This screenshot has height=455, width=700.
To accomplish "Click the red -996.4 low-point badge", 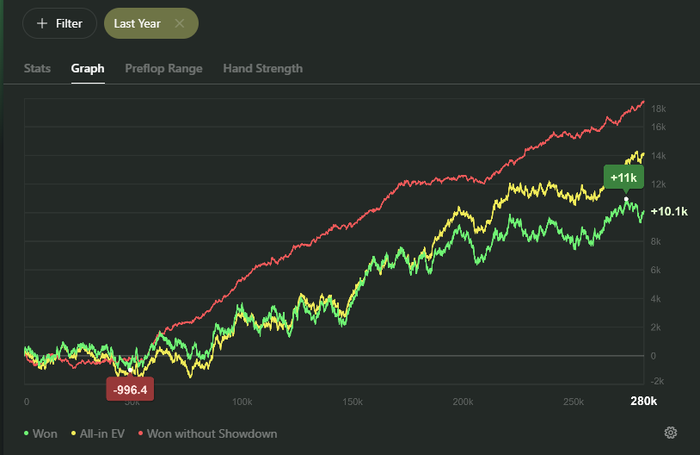I will point(130,390).
